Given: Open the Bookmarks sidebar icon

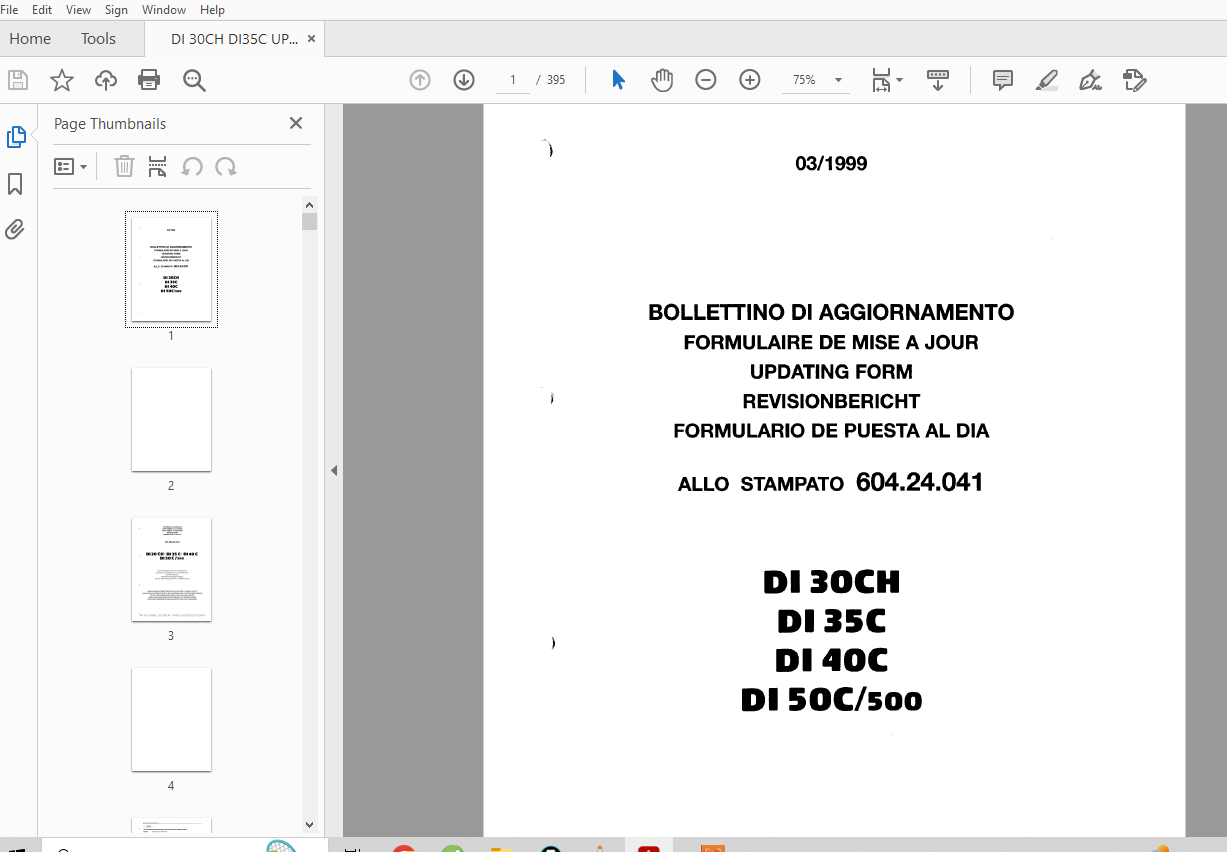Looking at the screenshot, I should tap(15, 184).
